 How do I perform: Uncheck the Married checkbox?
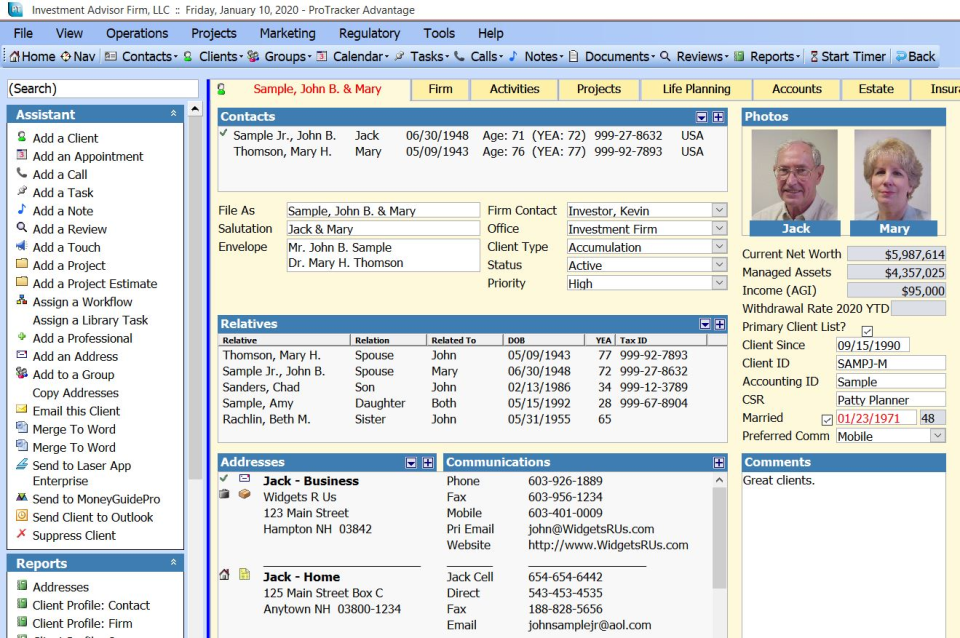click(825, 419)
